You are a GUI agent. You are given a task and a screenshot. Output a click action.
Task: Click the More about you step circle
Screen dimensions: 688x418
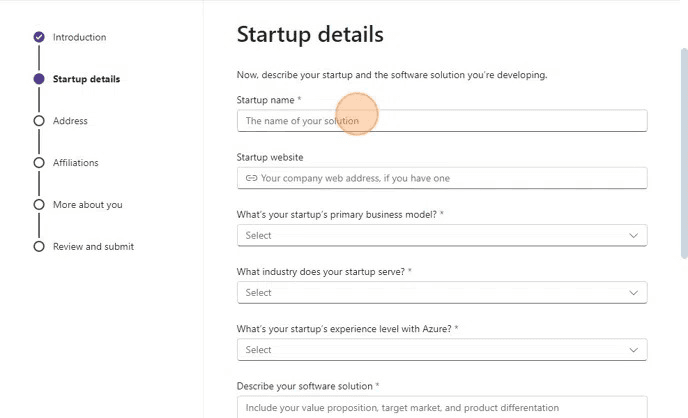pyautogui.click(x=39, y=205)
